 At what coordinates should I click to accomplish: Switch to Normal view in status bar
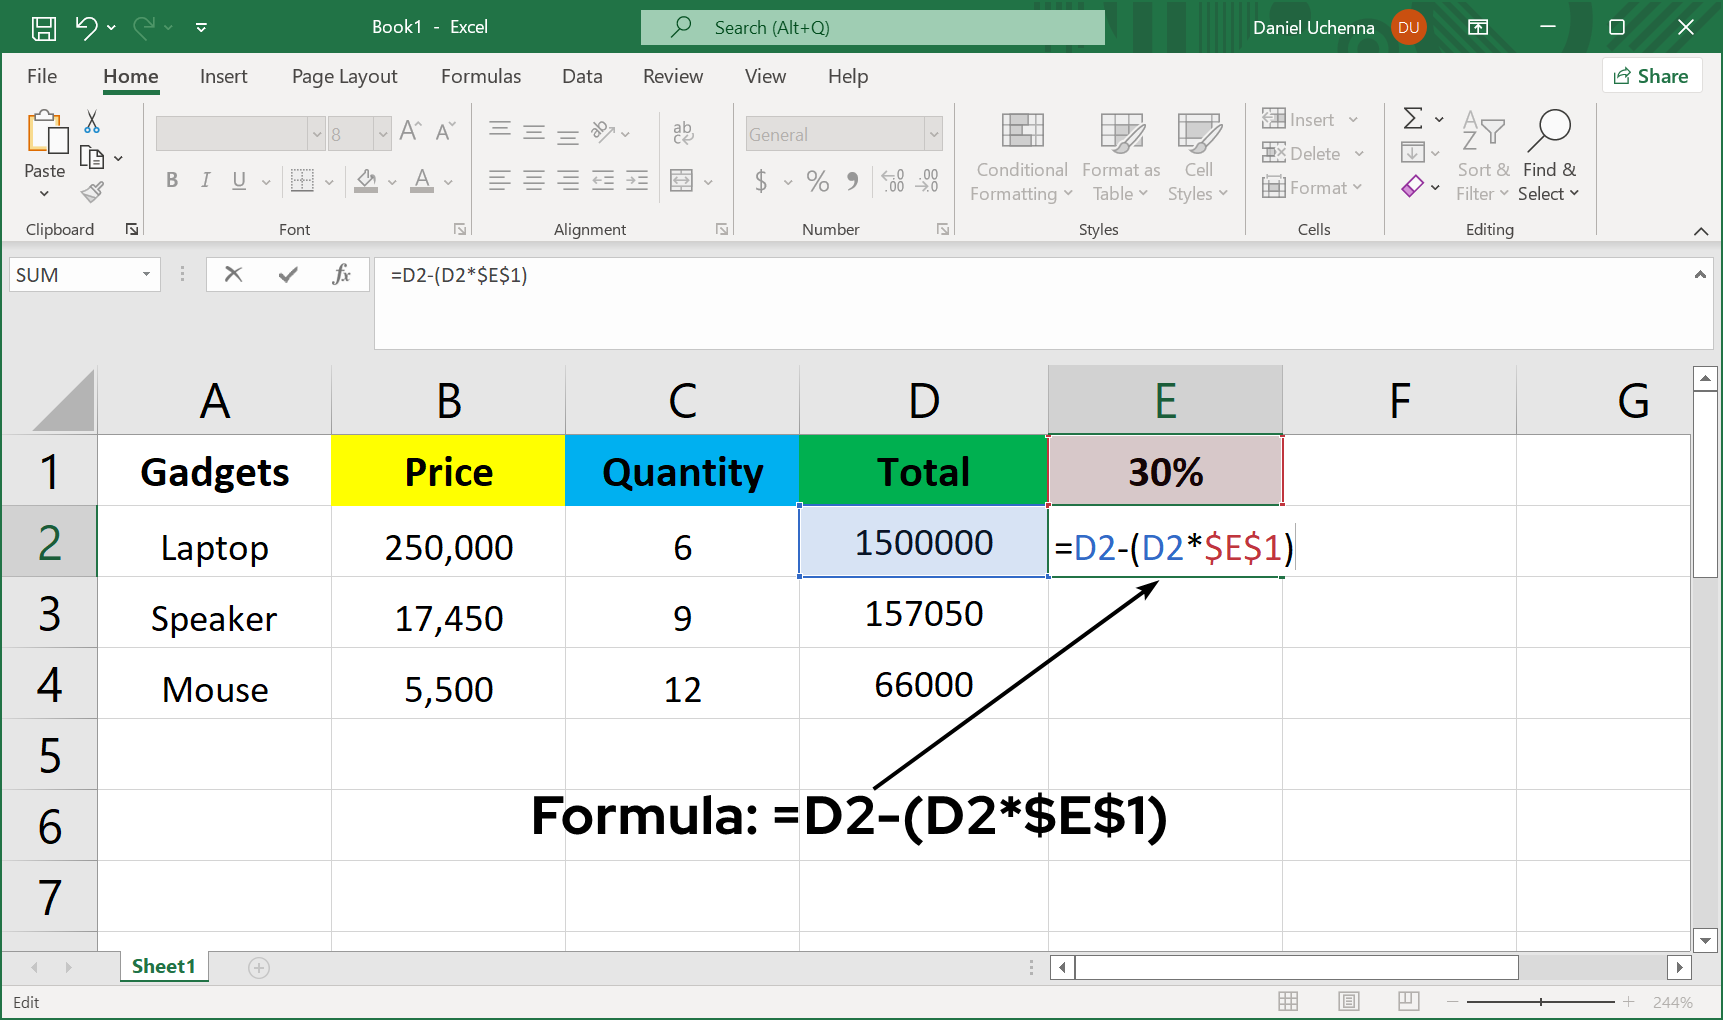1288,1001
